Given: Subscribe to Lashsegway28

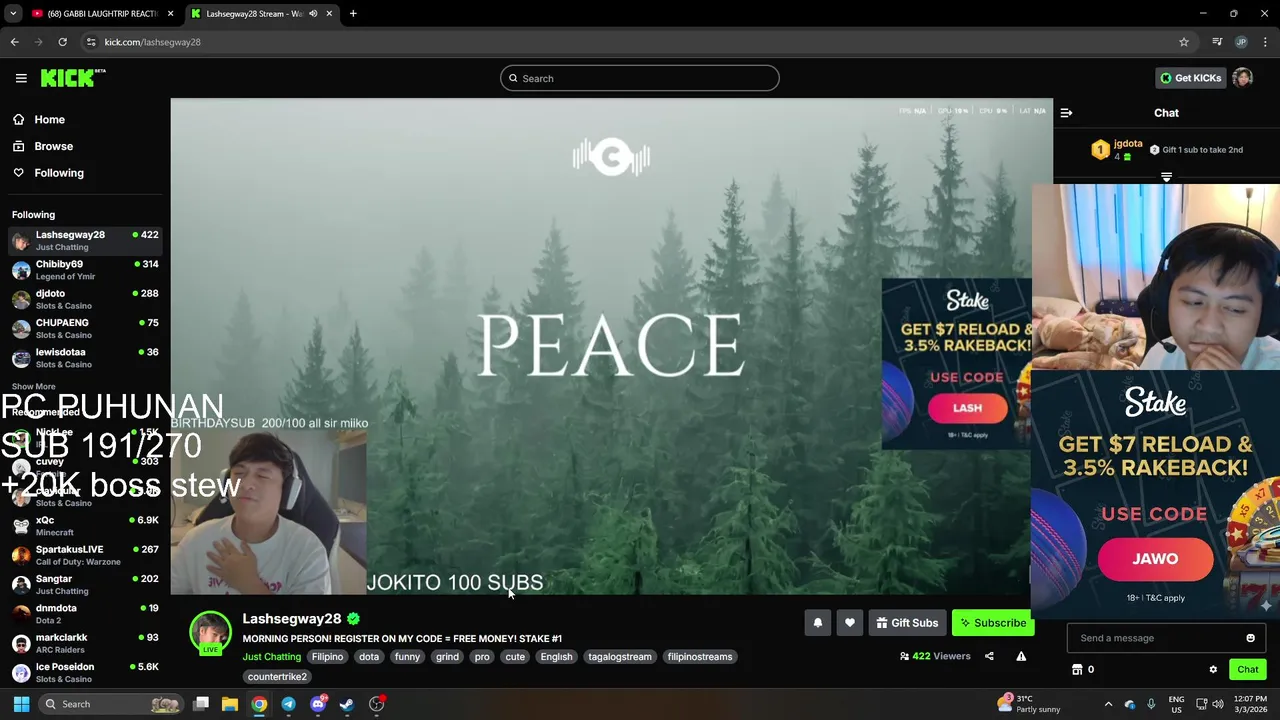Looking at the screenshot, I should (993, 623).
